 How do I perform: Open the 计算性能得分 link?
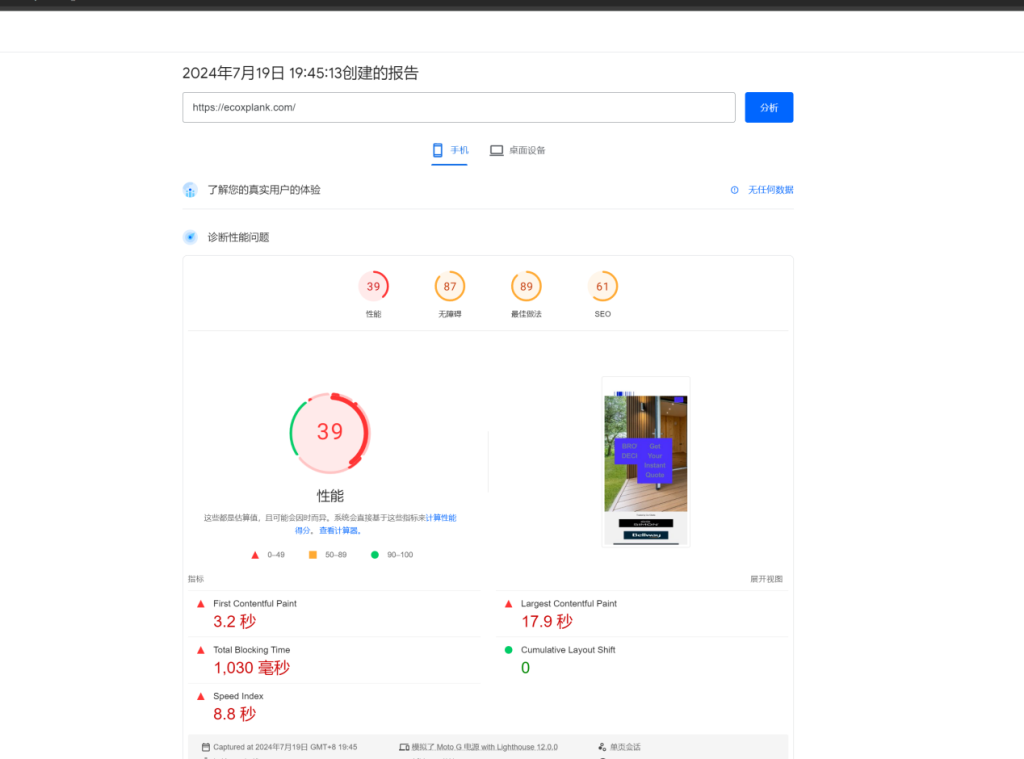[441, 518]
